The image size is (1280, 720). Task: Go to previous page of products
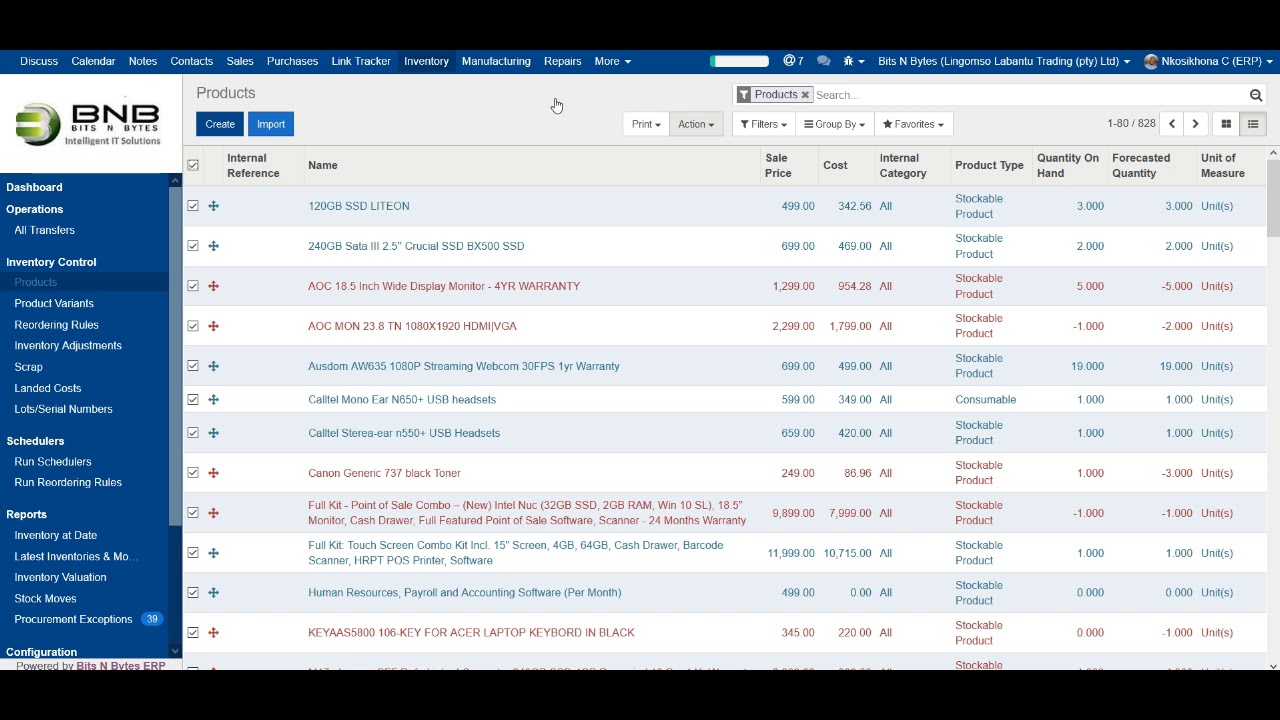1172,124
